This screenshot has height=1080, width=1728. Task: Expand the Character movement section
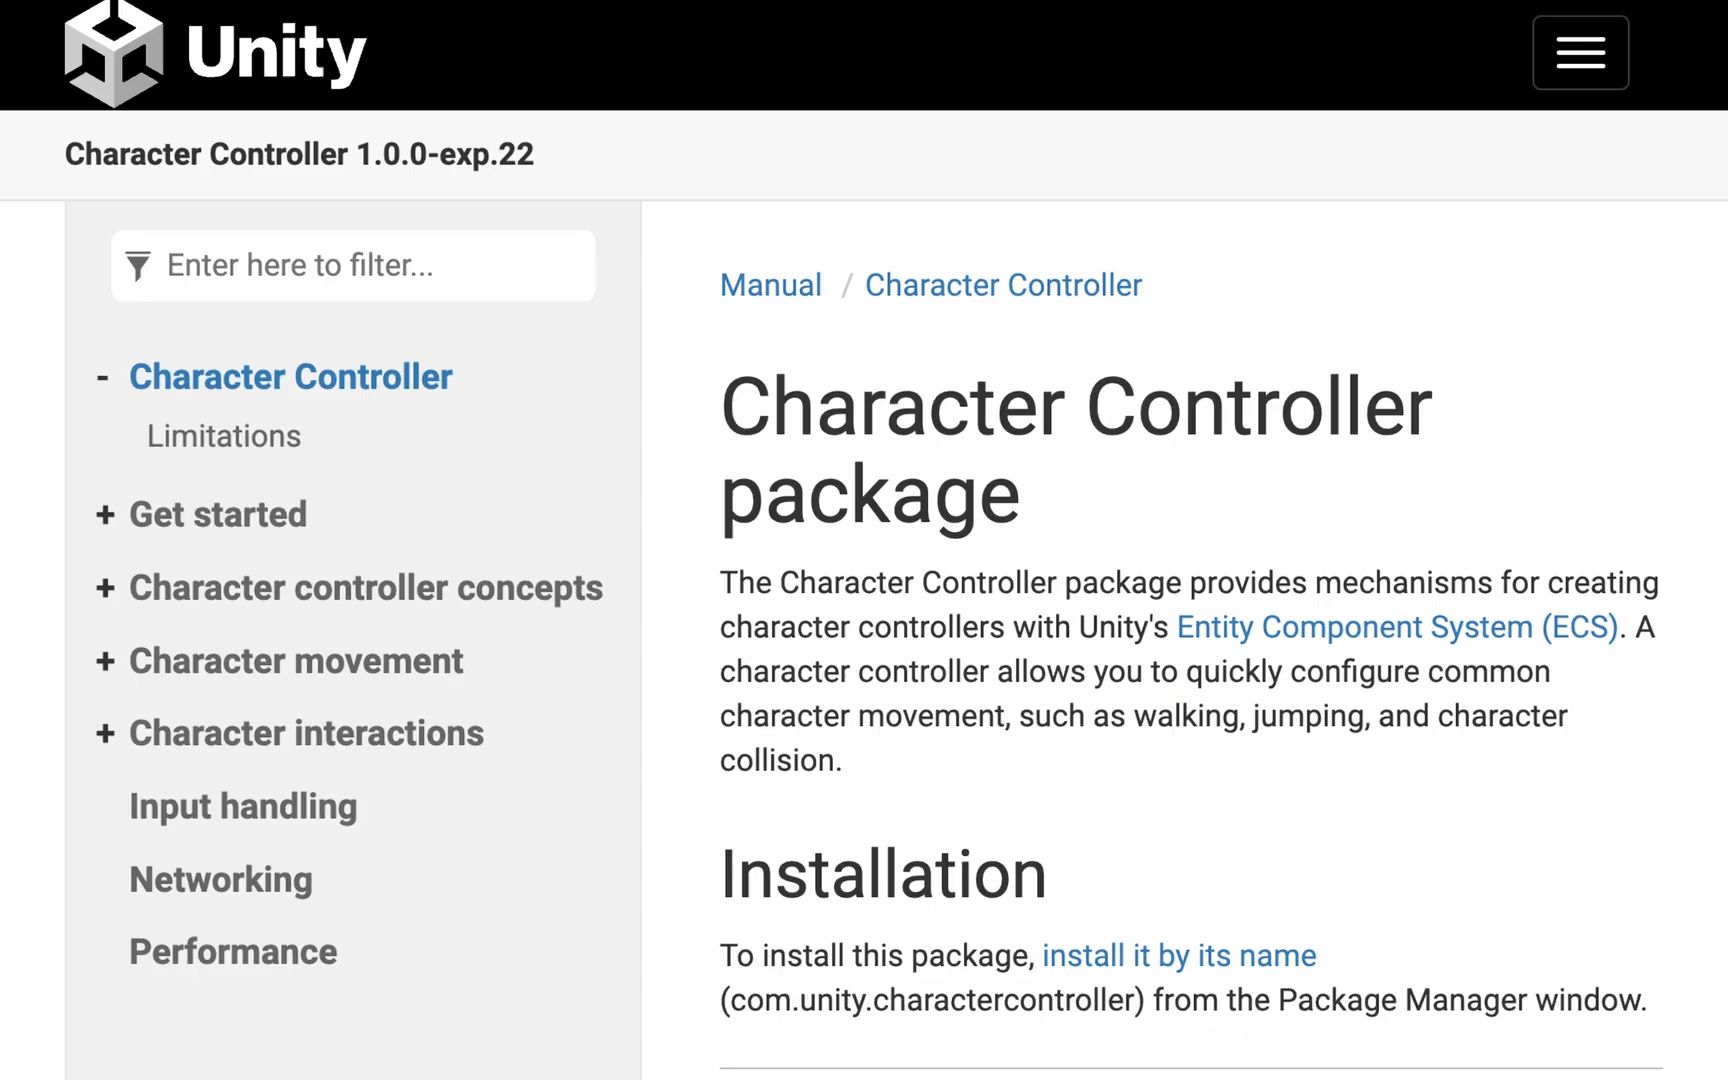click(x=105, y=661)
